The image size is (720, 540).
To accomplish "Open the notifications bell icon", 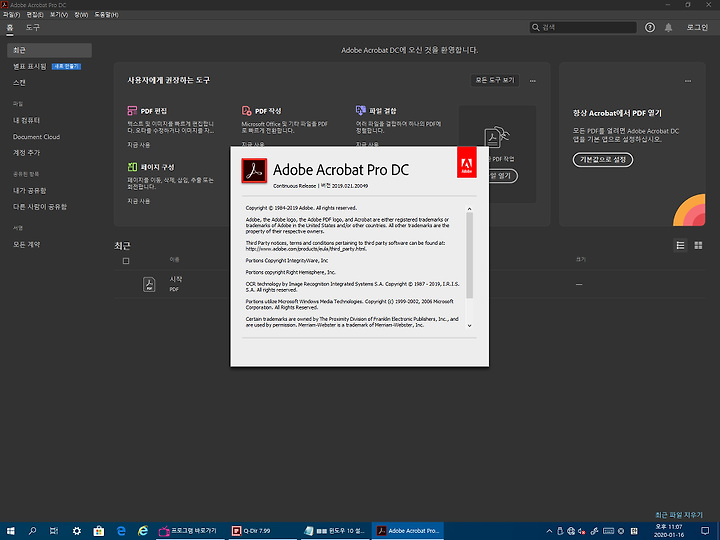I will click(x=668, y=28).
